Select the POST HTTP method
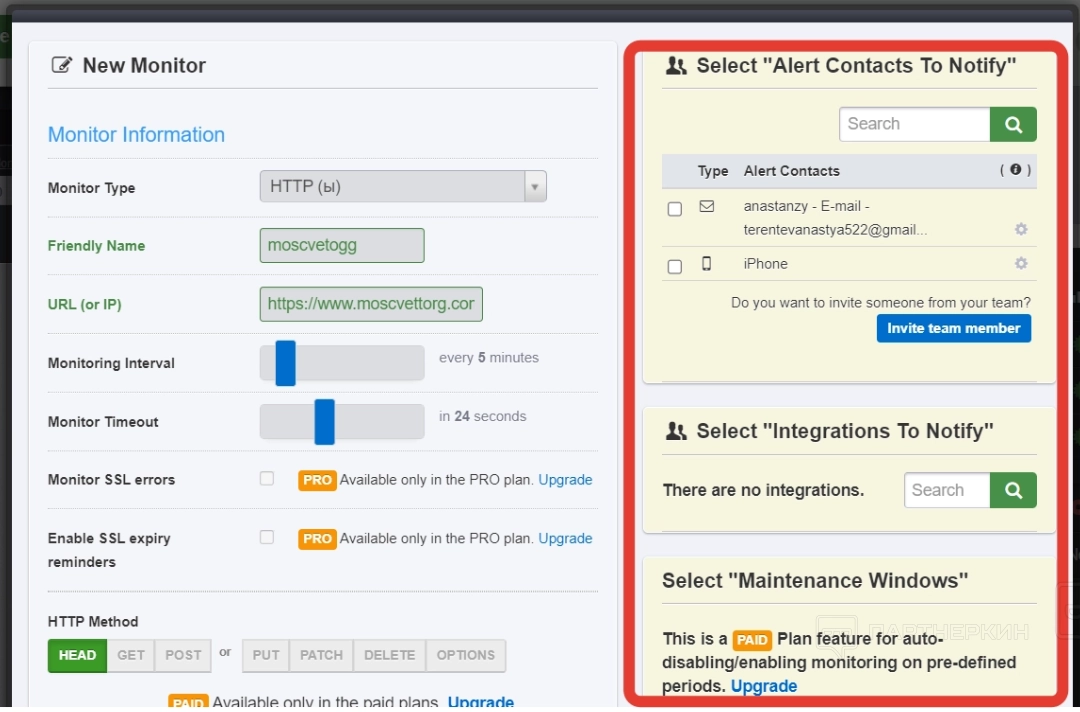 coord(183,655)
